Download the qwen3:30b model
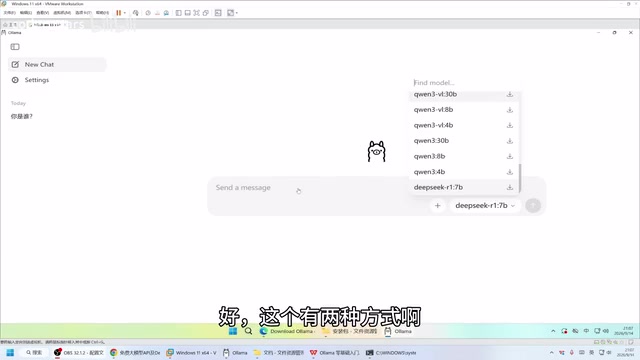The image size is (640, 360). (x=510, y=141)
